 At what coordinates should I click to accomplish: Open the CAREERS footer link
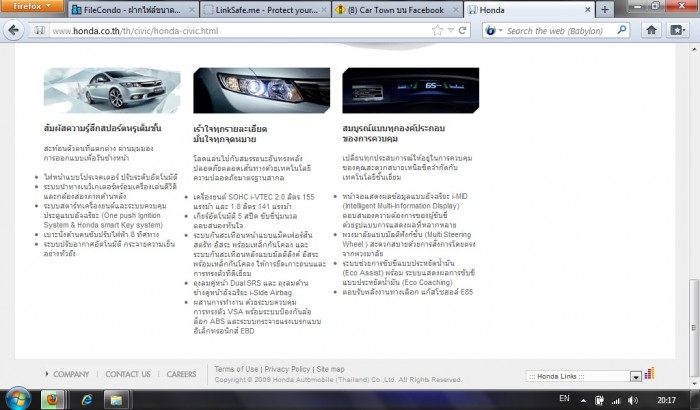pos(181,374)
